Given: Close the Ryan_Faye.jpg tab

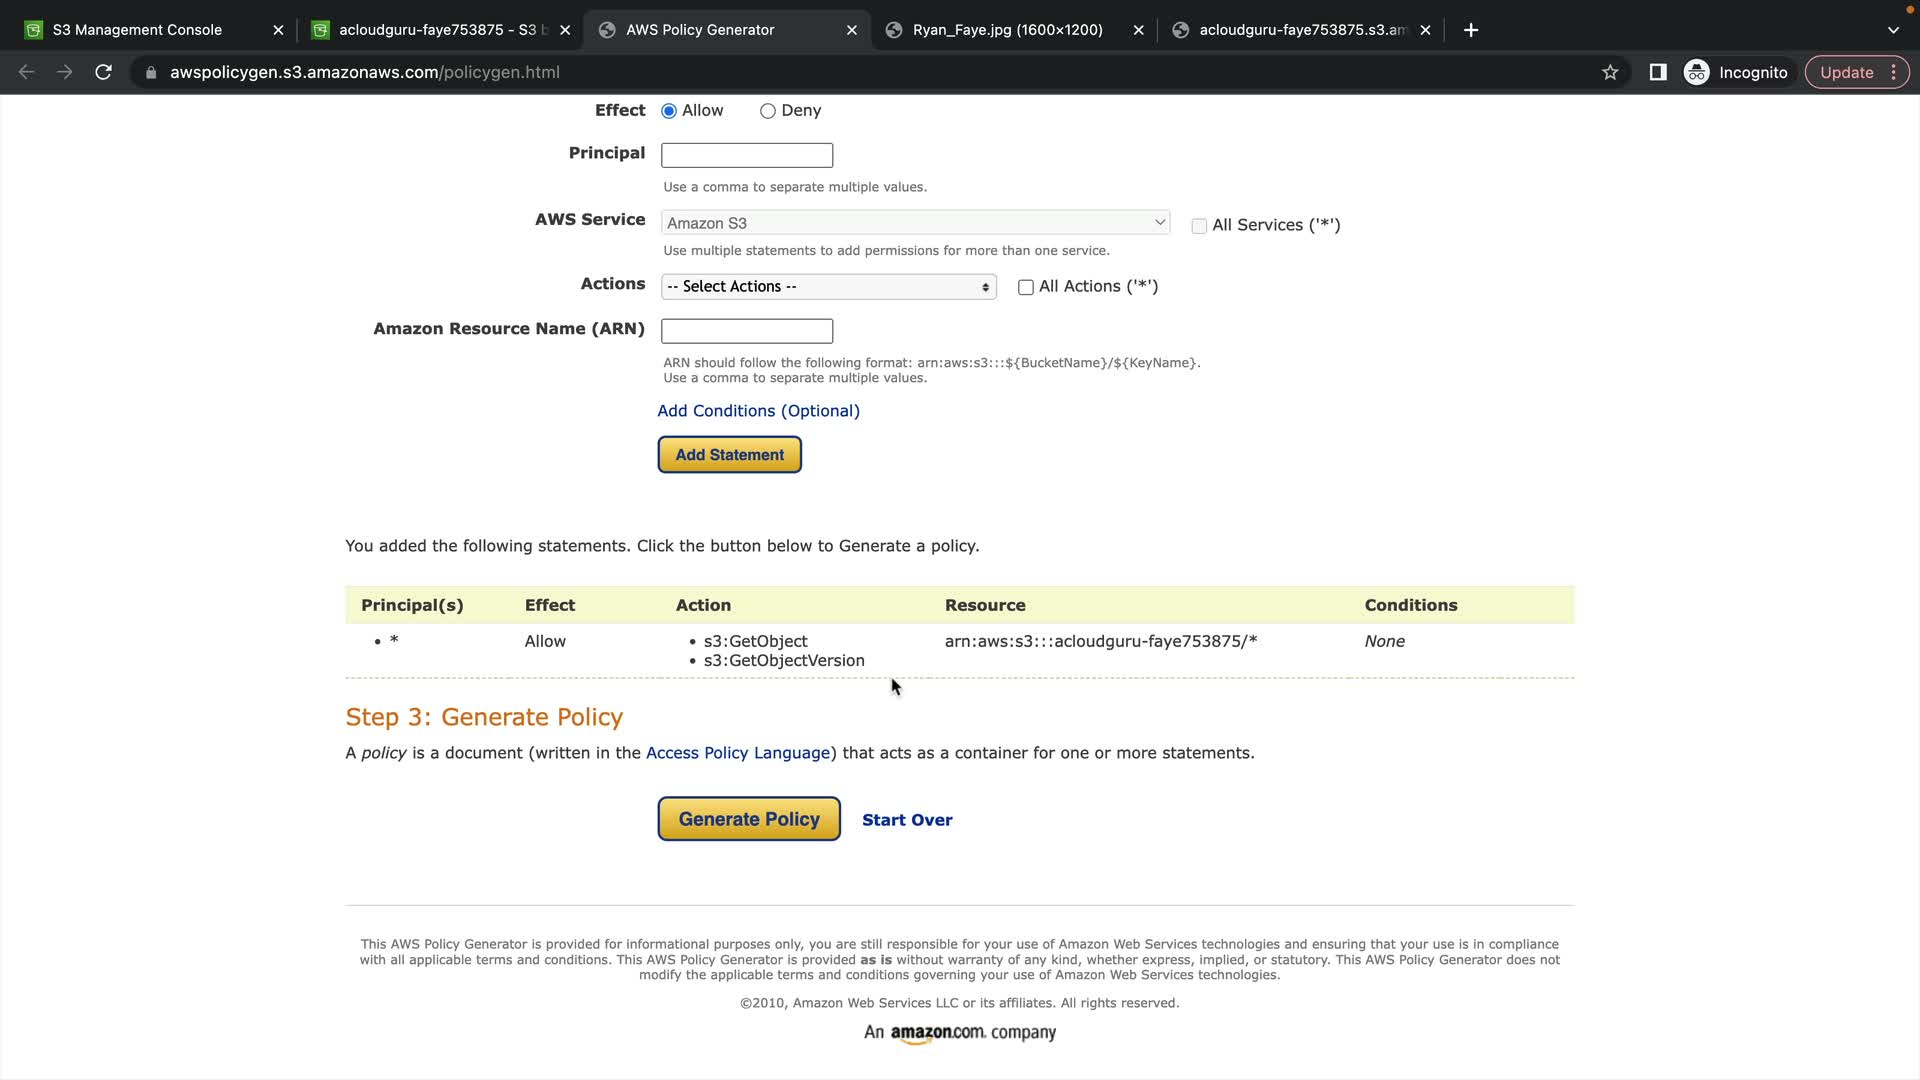Looking at the screenshot, I should 1138,30.
